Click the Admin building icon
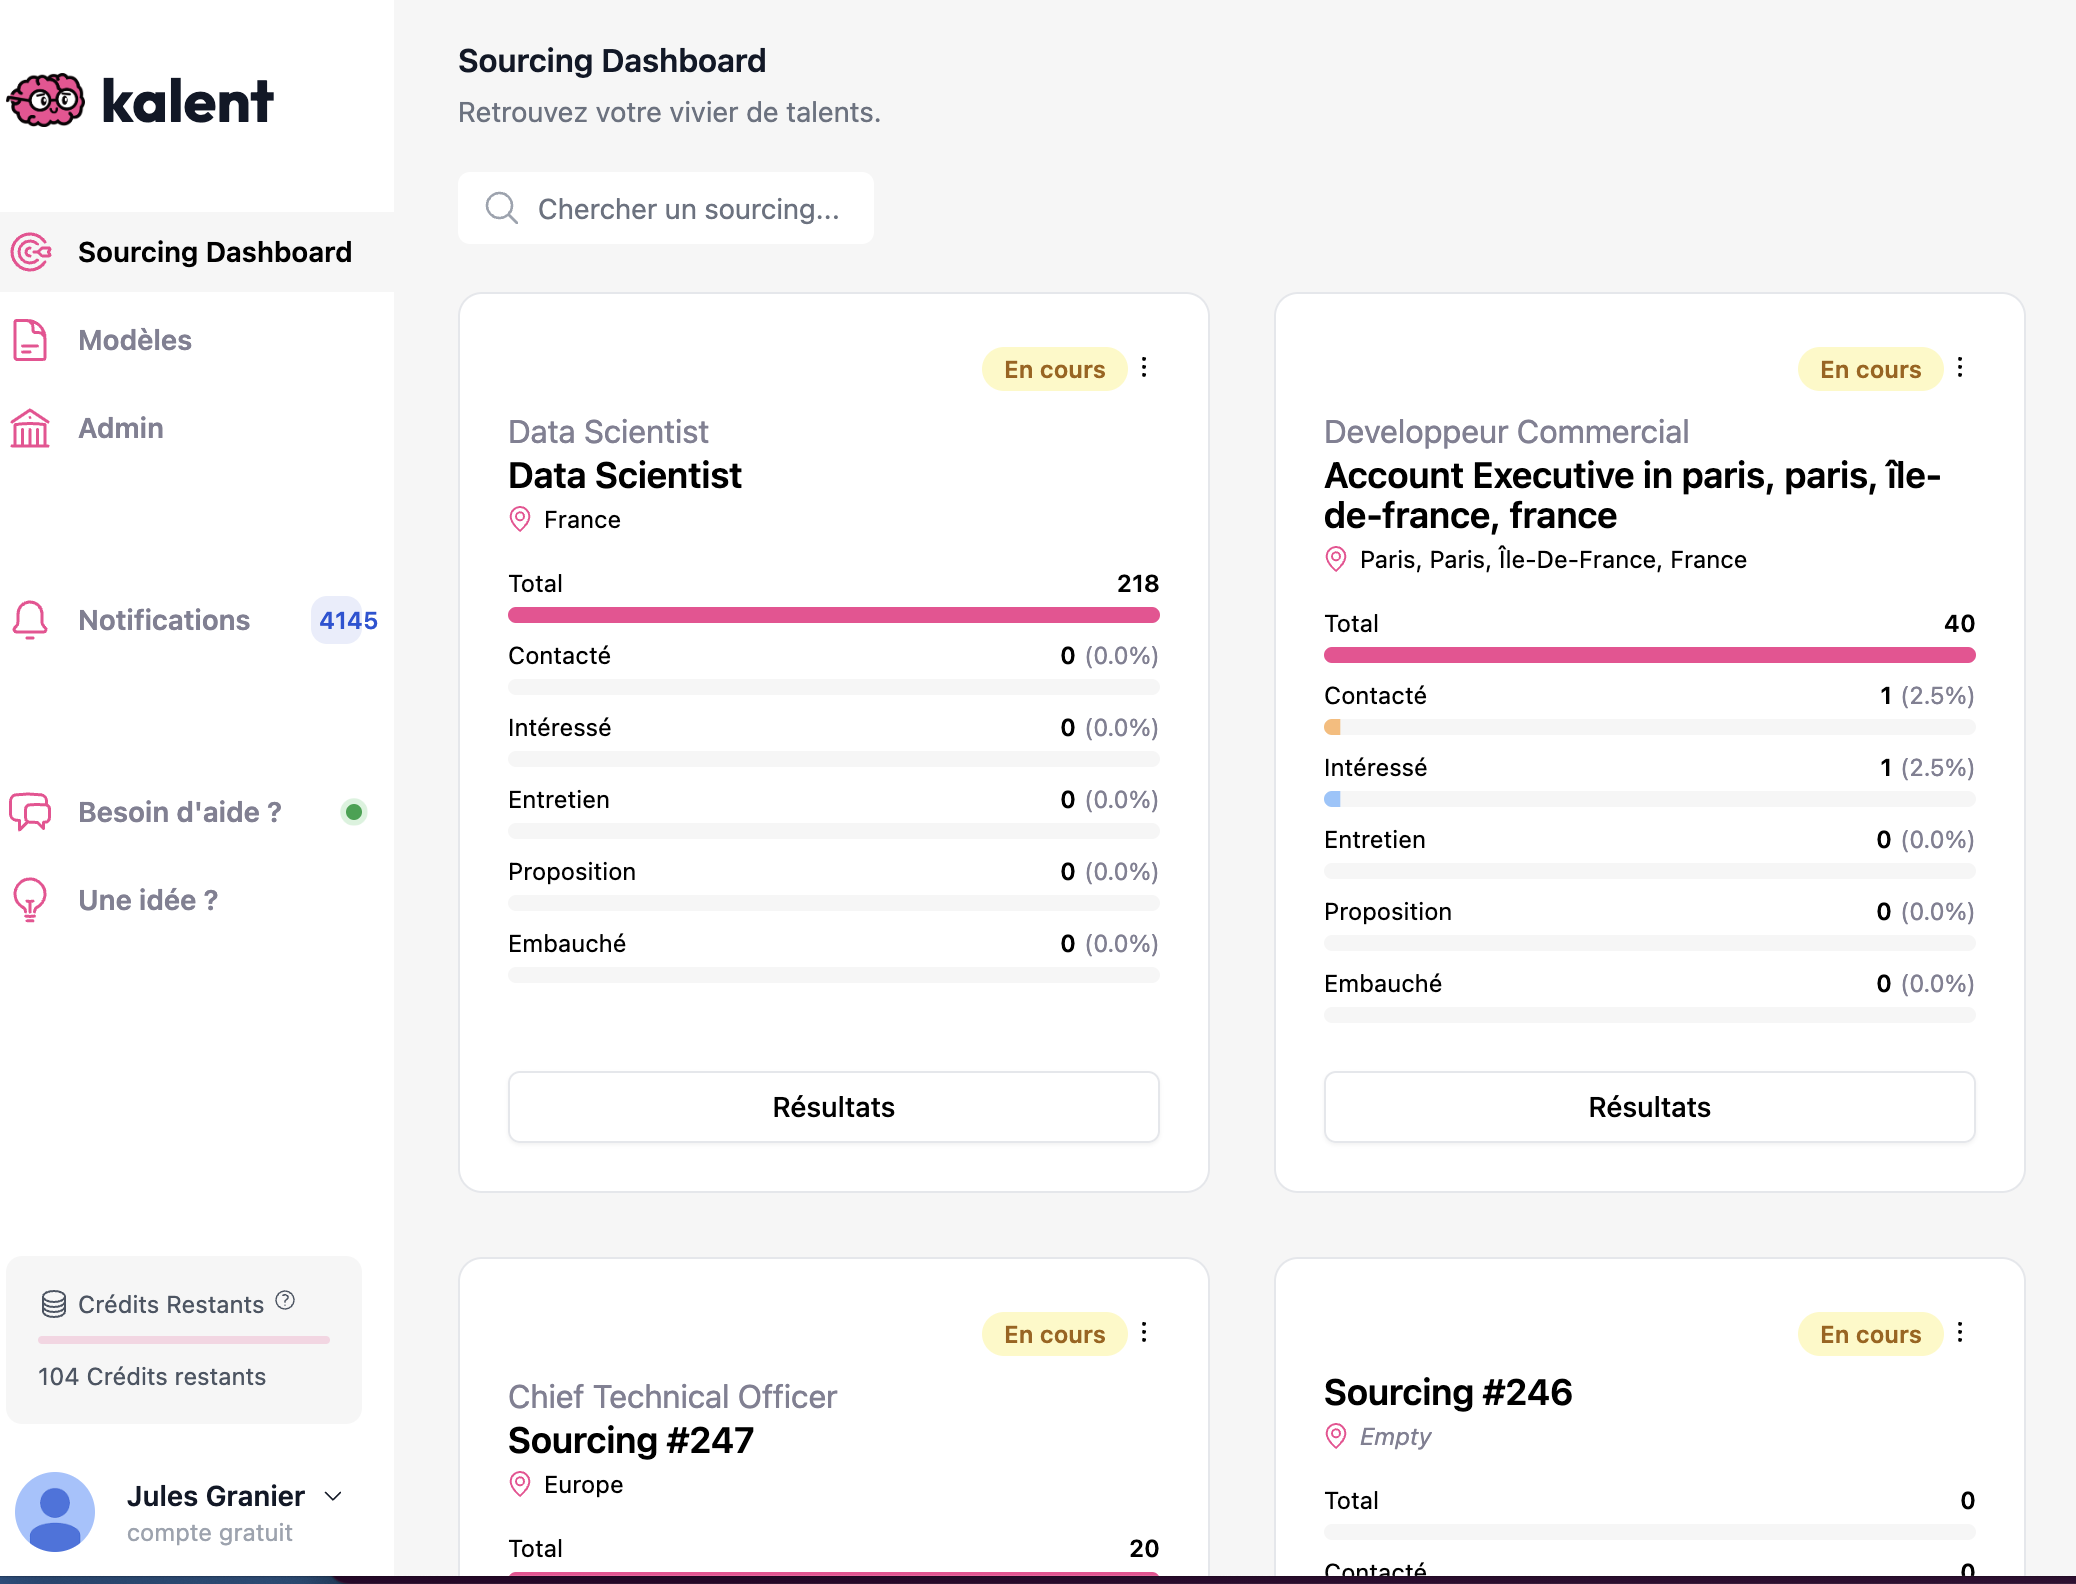2076x1584 pixels. (x=30, y=428)
